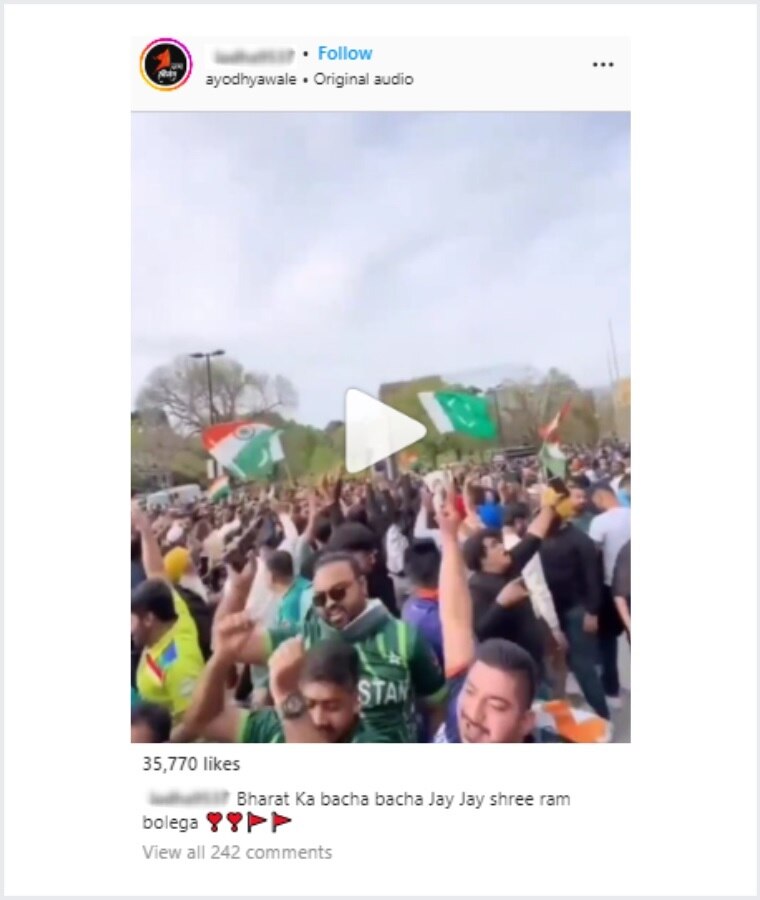Follow this account
760x900 pixels.
click(345, 53)
